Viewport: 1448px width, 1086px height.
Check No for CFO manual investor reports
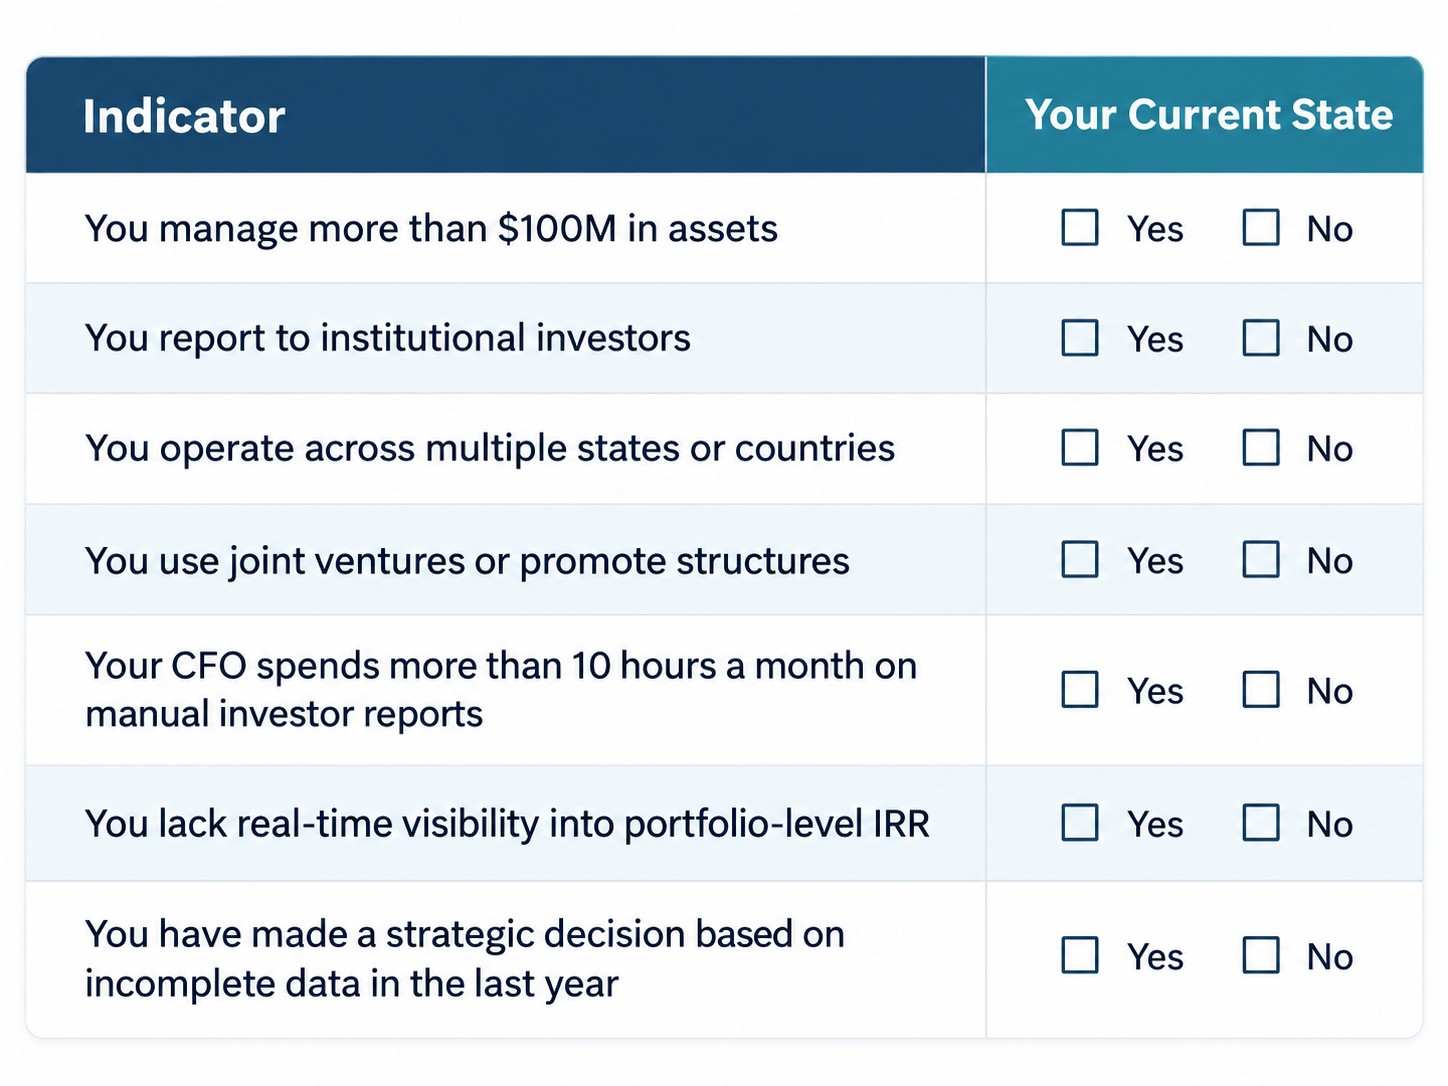click(1260, 689)
